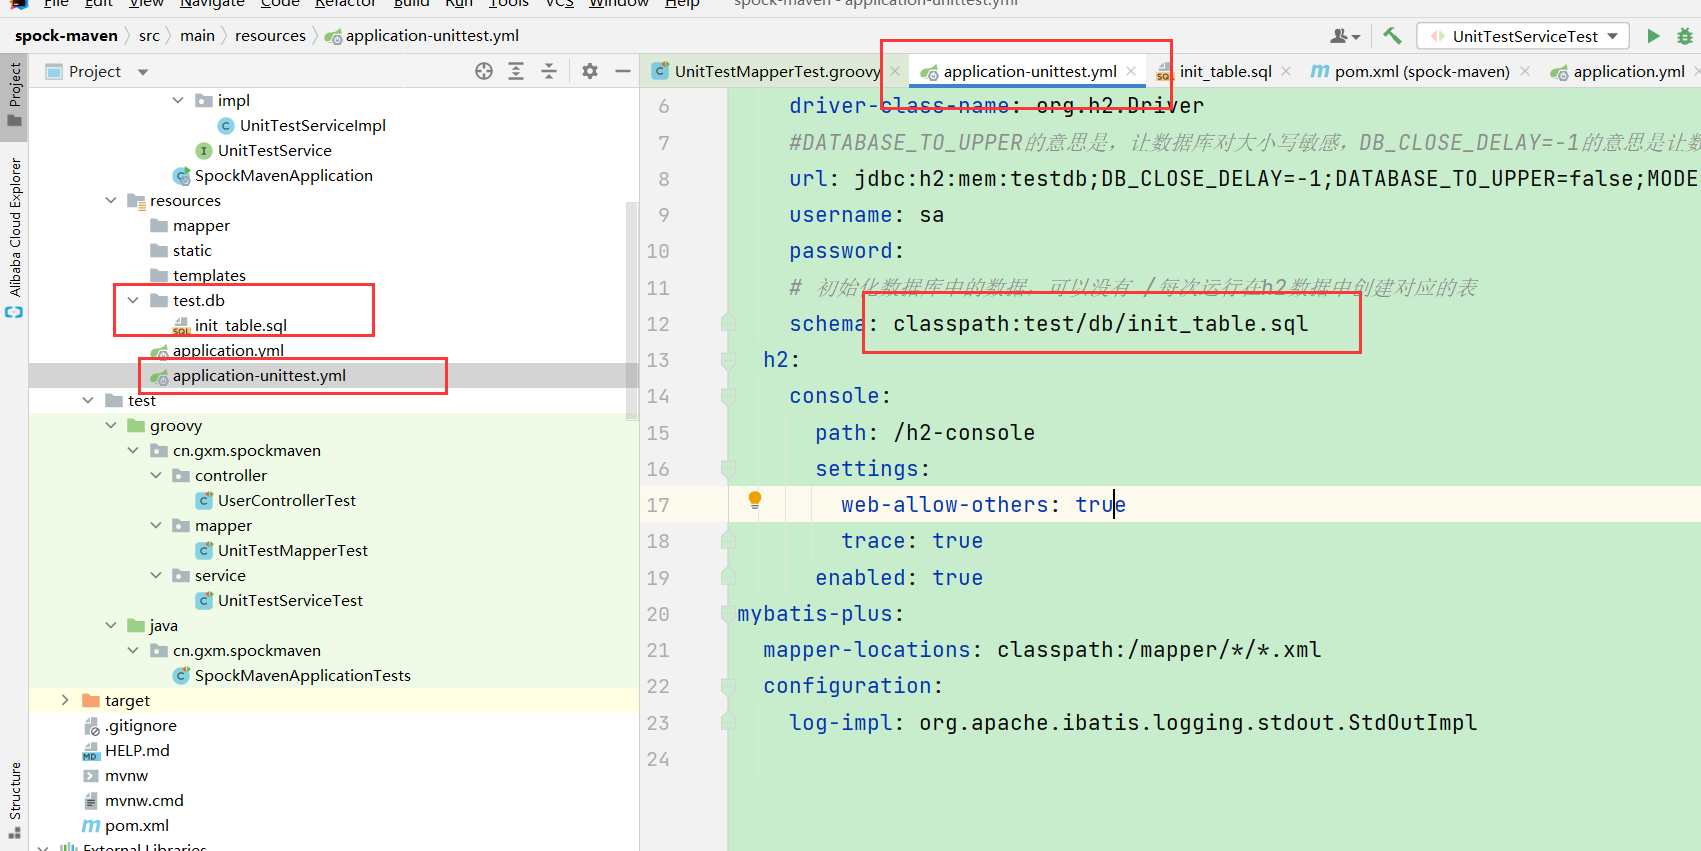This screenshot has width=1701, height=851.
Task: Expand the target folder
Action: point(65,700)
